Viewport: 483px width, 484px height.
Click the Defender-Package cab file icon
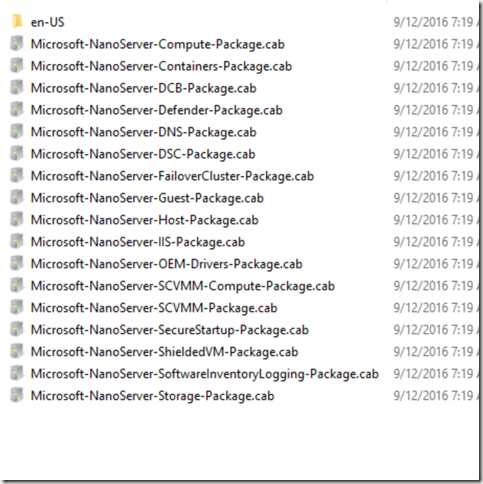click(17, 110)
